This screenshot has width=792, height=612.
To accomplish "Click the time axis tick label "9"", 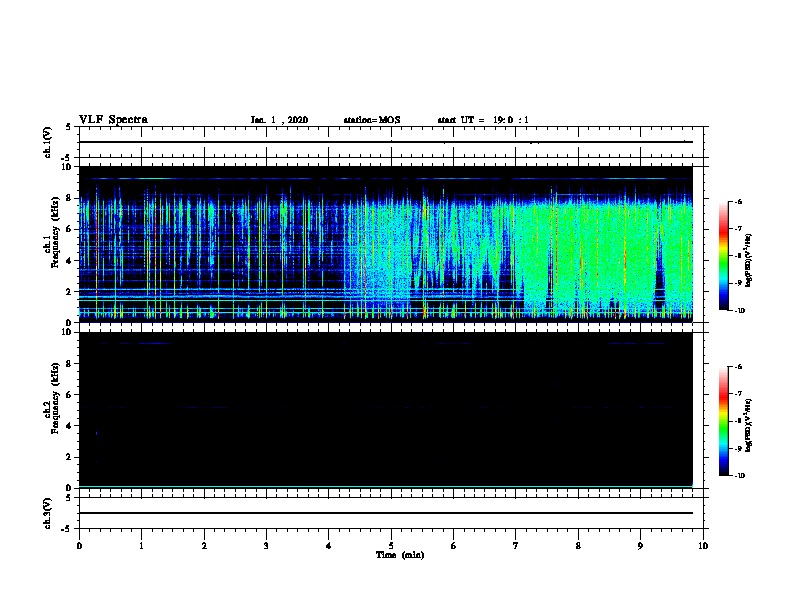I will point(640,546).
